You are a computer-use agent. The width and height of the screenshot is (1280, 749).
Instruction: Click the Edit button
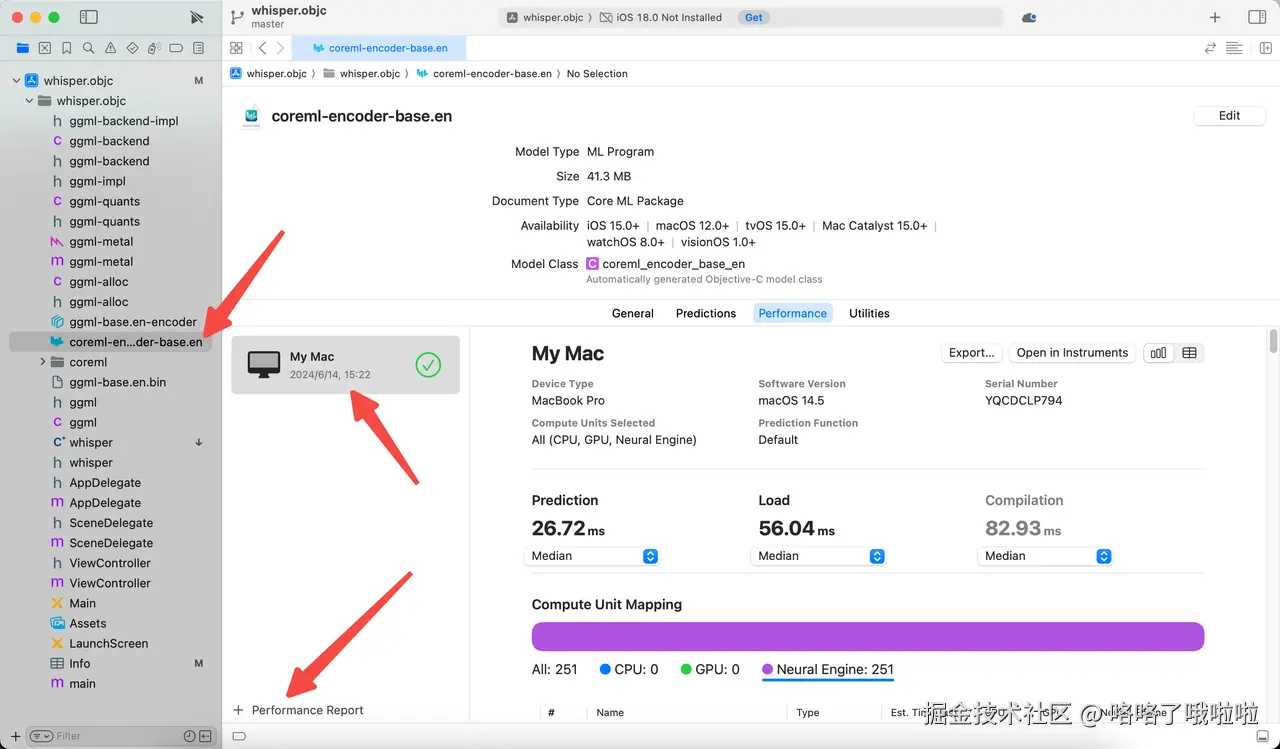[1229, 116]
